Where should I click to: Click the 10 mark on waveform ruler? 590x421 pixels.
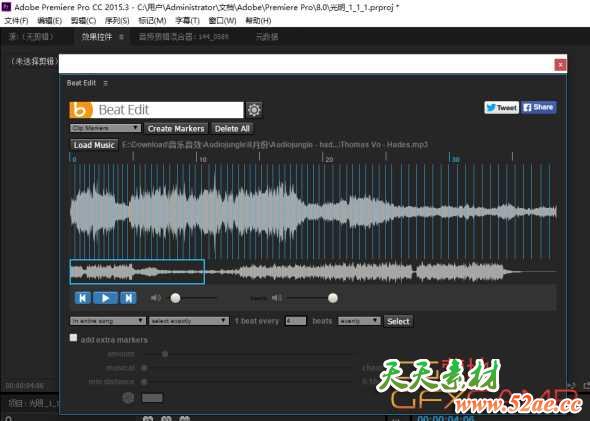pos(203,160)
